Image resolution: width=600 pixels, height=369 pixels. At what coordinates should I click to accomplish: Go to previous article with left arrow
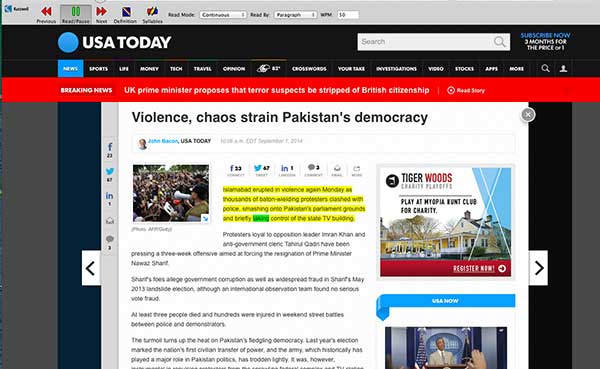[91, 268]
